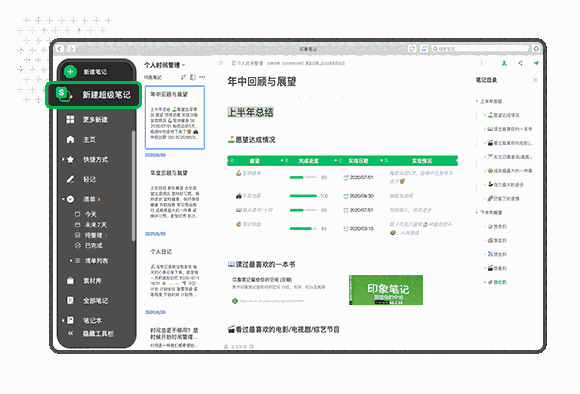Click the sidebar vertical scrollbar

tap(134, 186)
